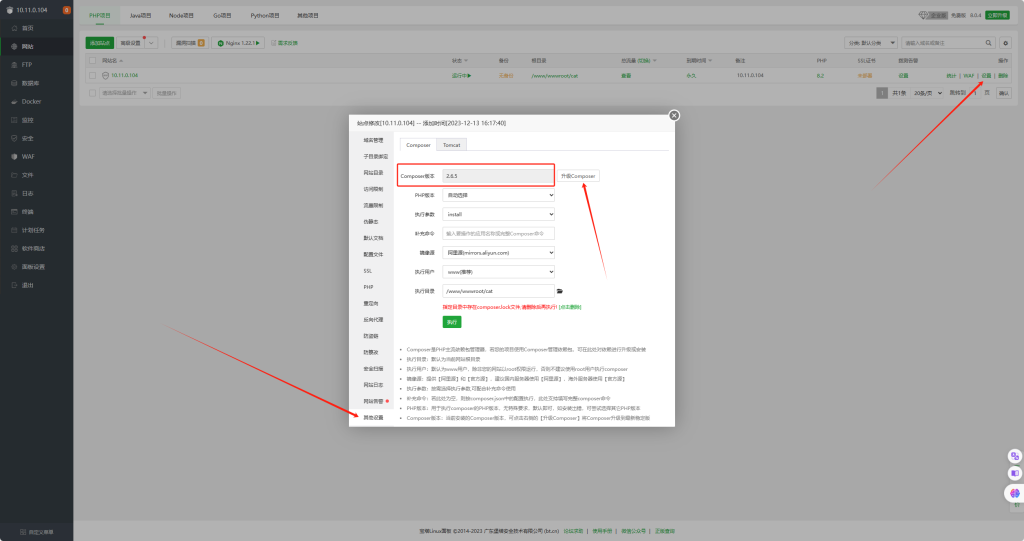
Task: Select 网站日志 in the dialog side menu
Action: click(x=374, y=385)
